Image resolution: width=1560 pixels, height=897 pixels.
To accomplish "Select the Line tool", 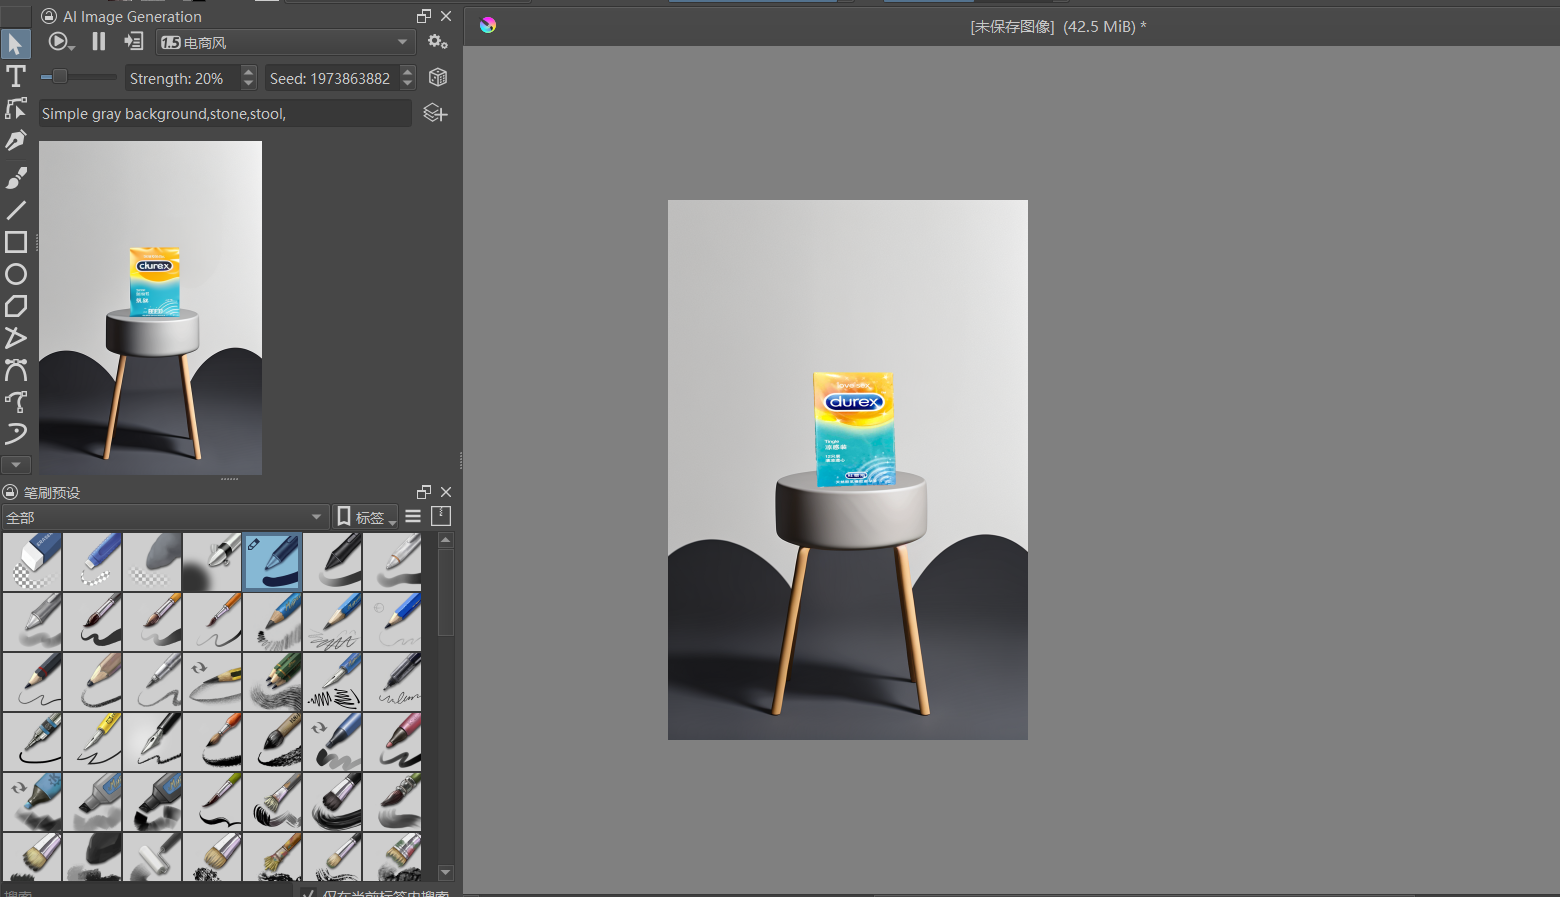I will tap(15, 210).
